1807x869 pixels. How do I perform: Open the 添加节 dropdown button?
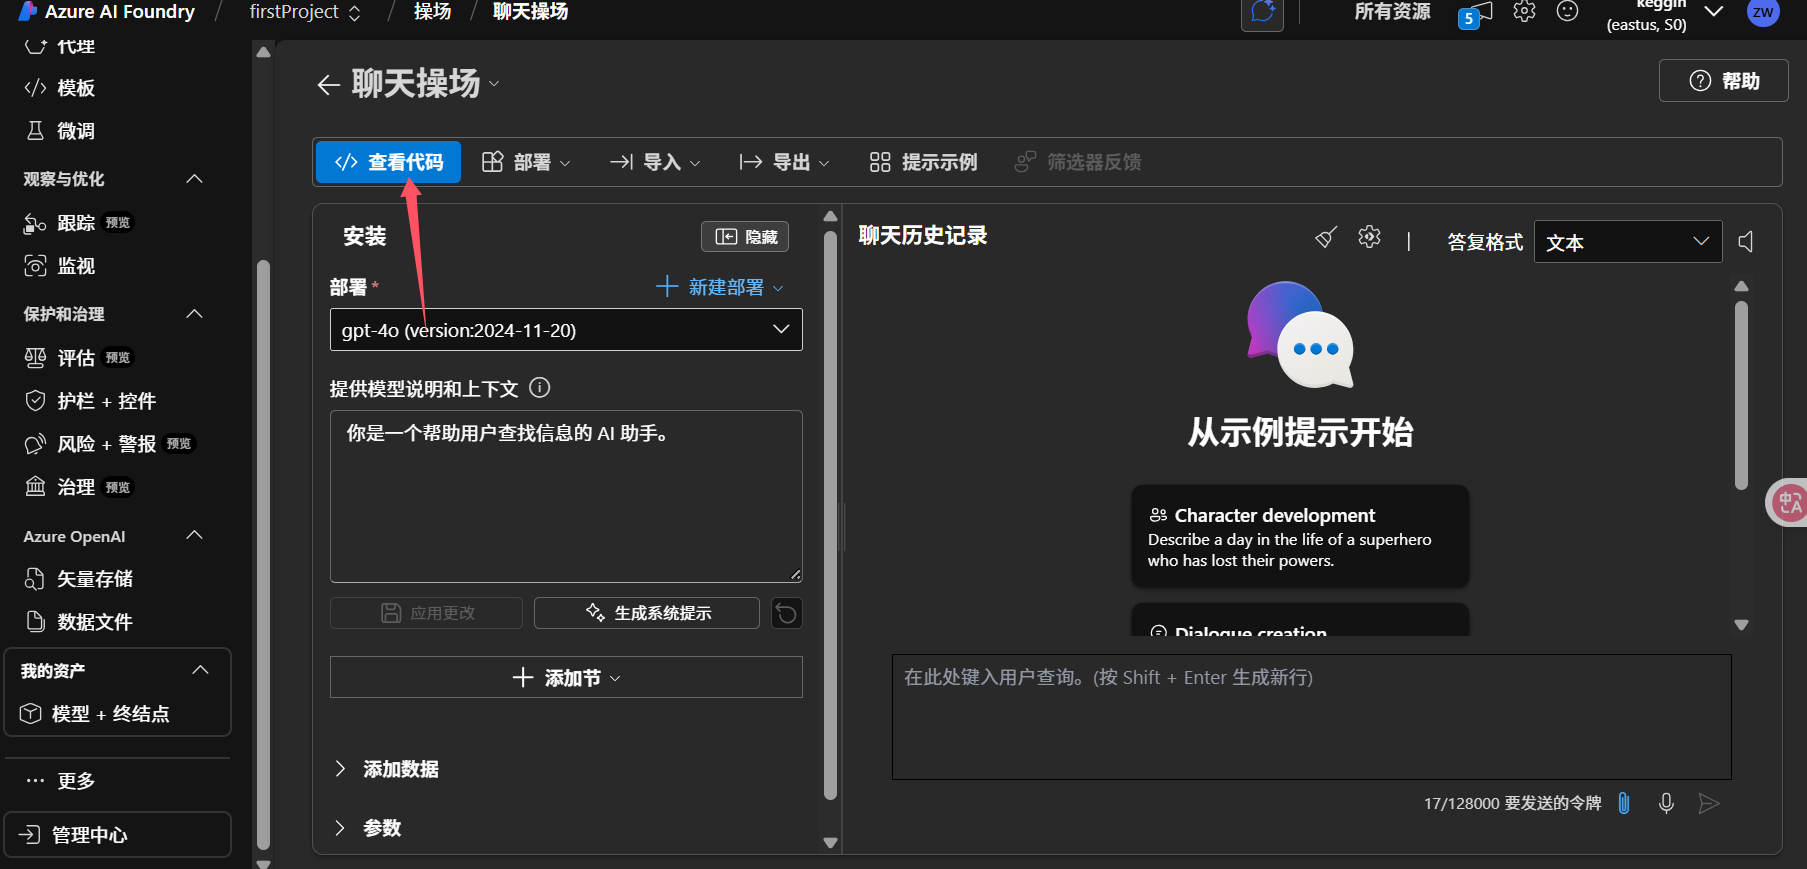point(566,677)
